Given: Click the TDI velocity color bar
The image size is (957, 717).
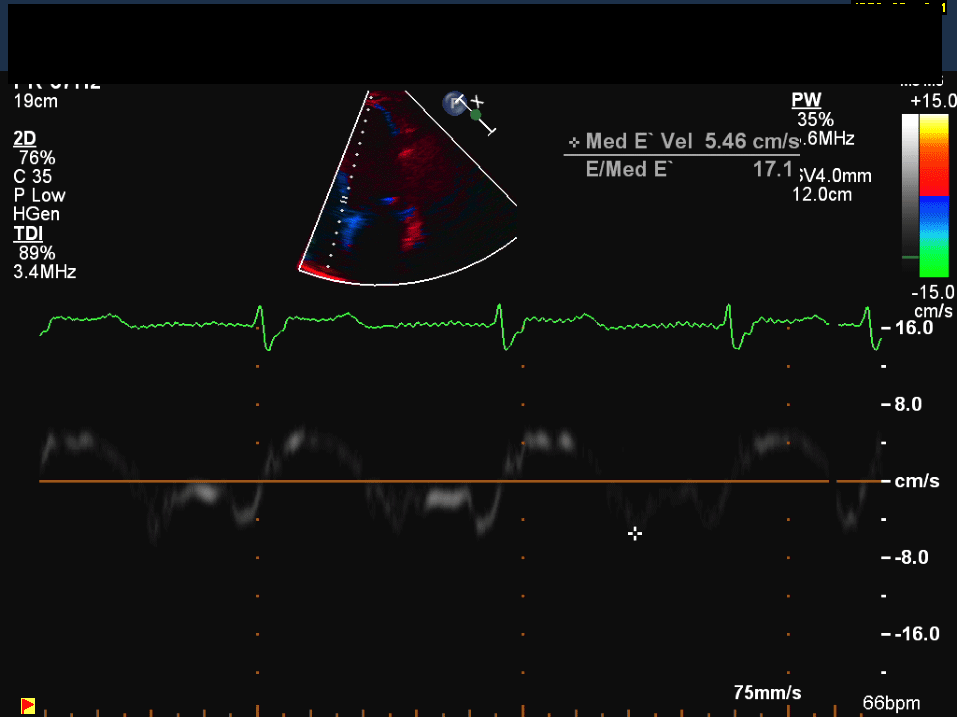Looking at the screenshot, I should click(x=934, y=195).
